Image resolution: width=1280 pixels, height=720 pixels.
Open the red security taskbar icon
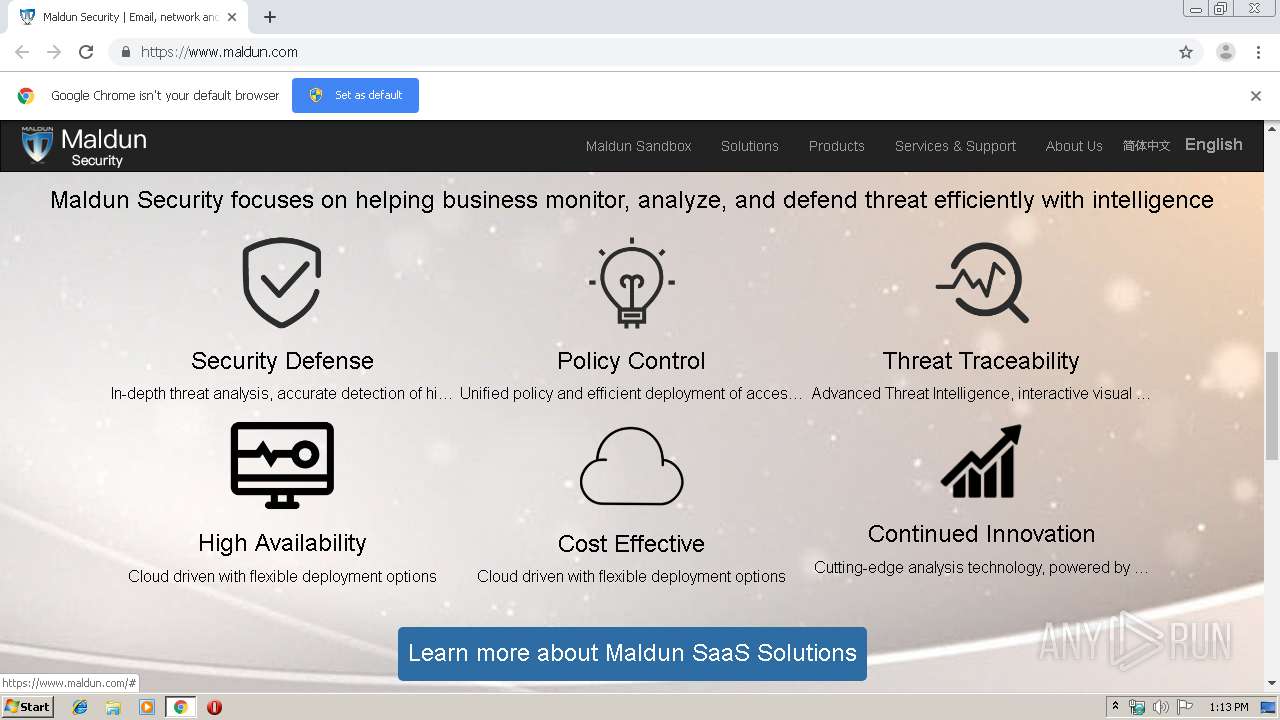(x=214, y=707)
